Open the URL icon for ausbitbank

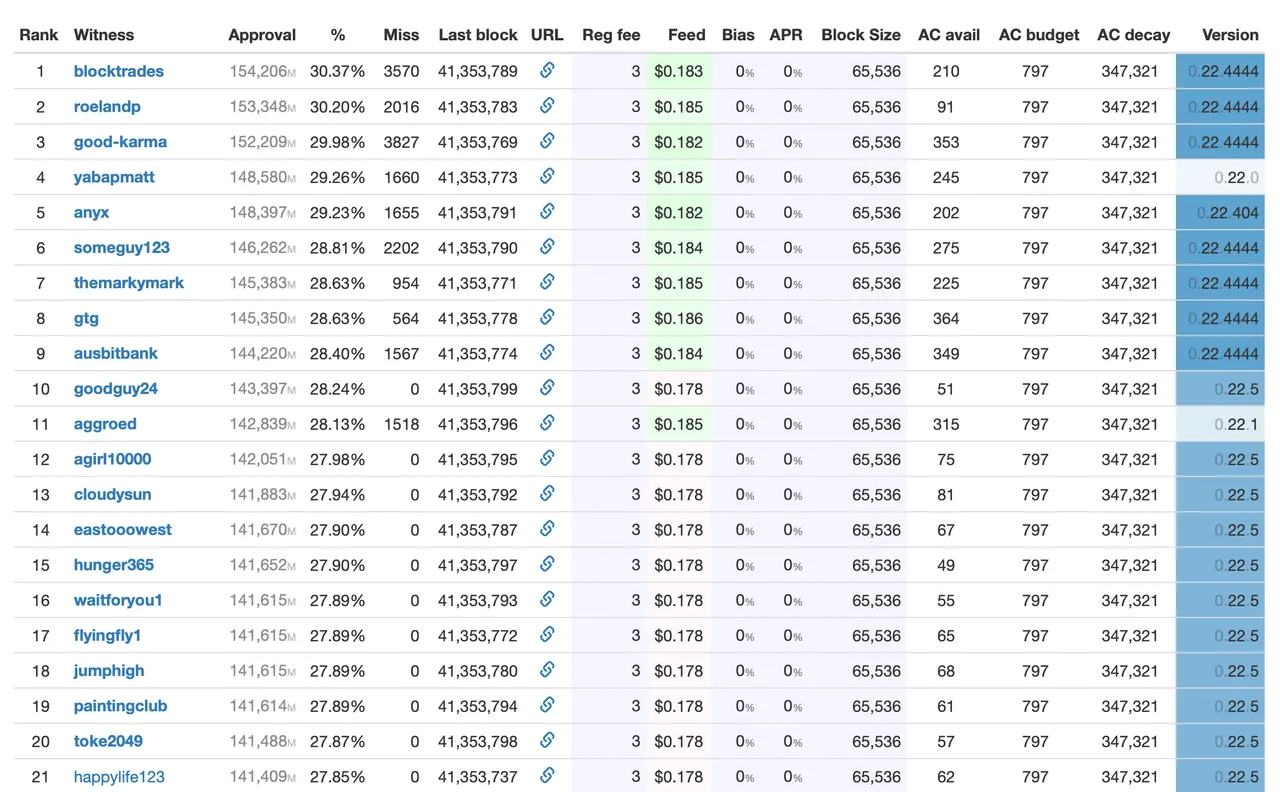pos(547,352)
